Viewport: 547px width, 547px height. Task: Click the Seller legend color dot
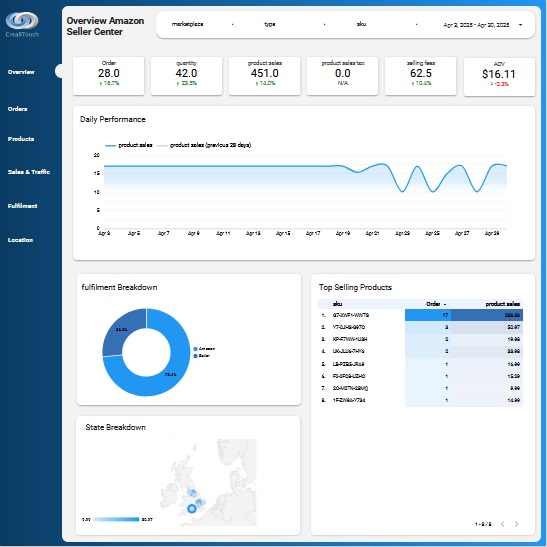pyautogui.click(x=195, y=356)
